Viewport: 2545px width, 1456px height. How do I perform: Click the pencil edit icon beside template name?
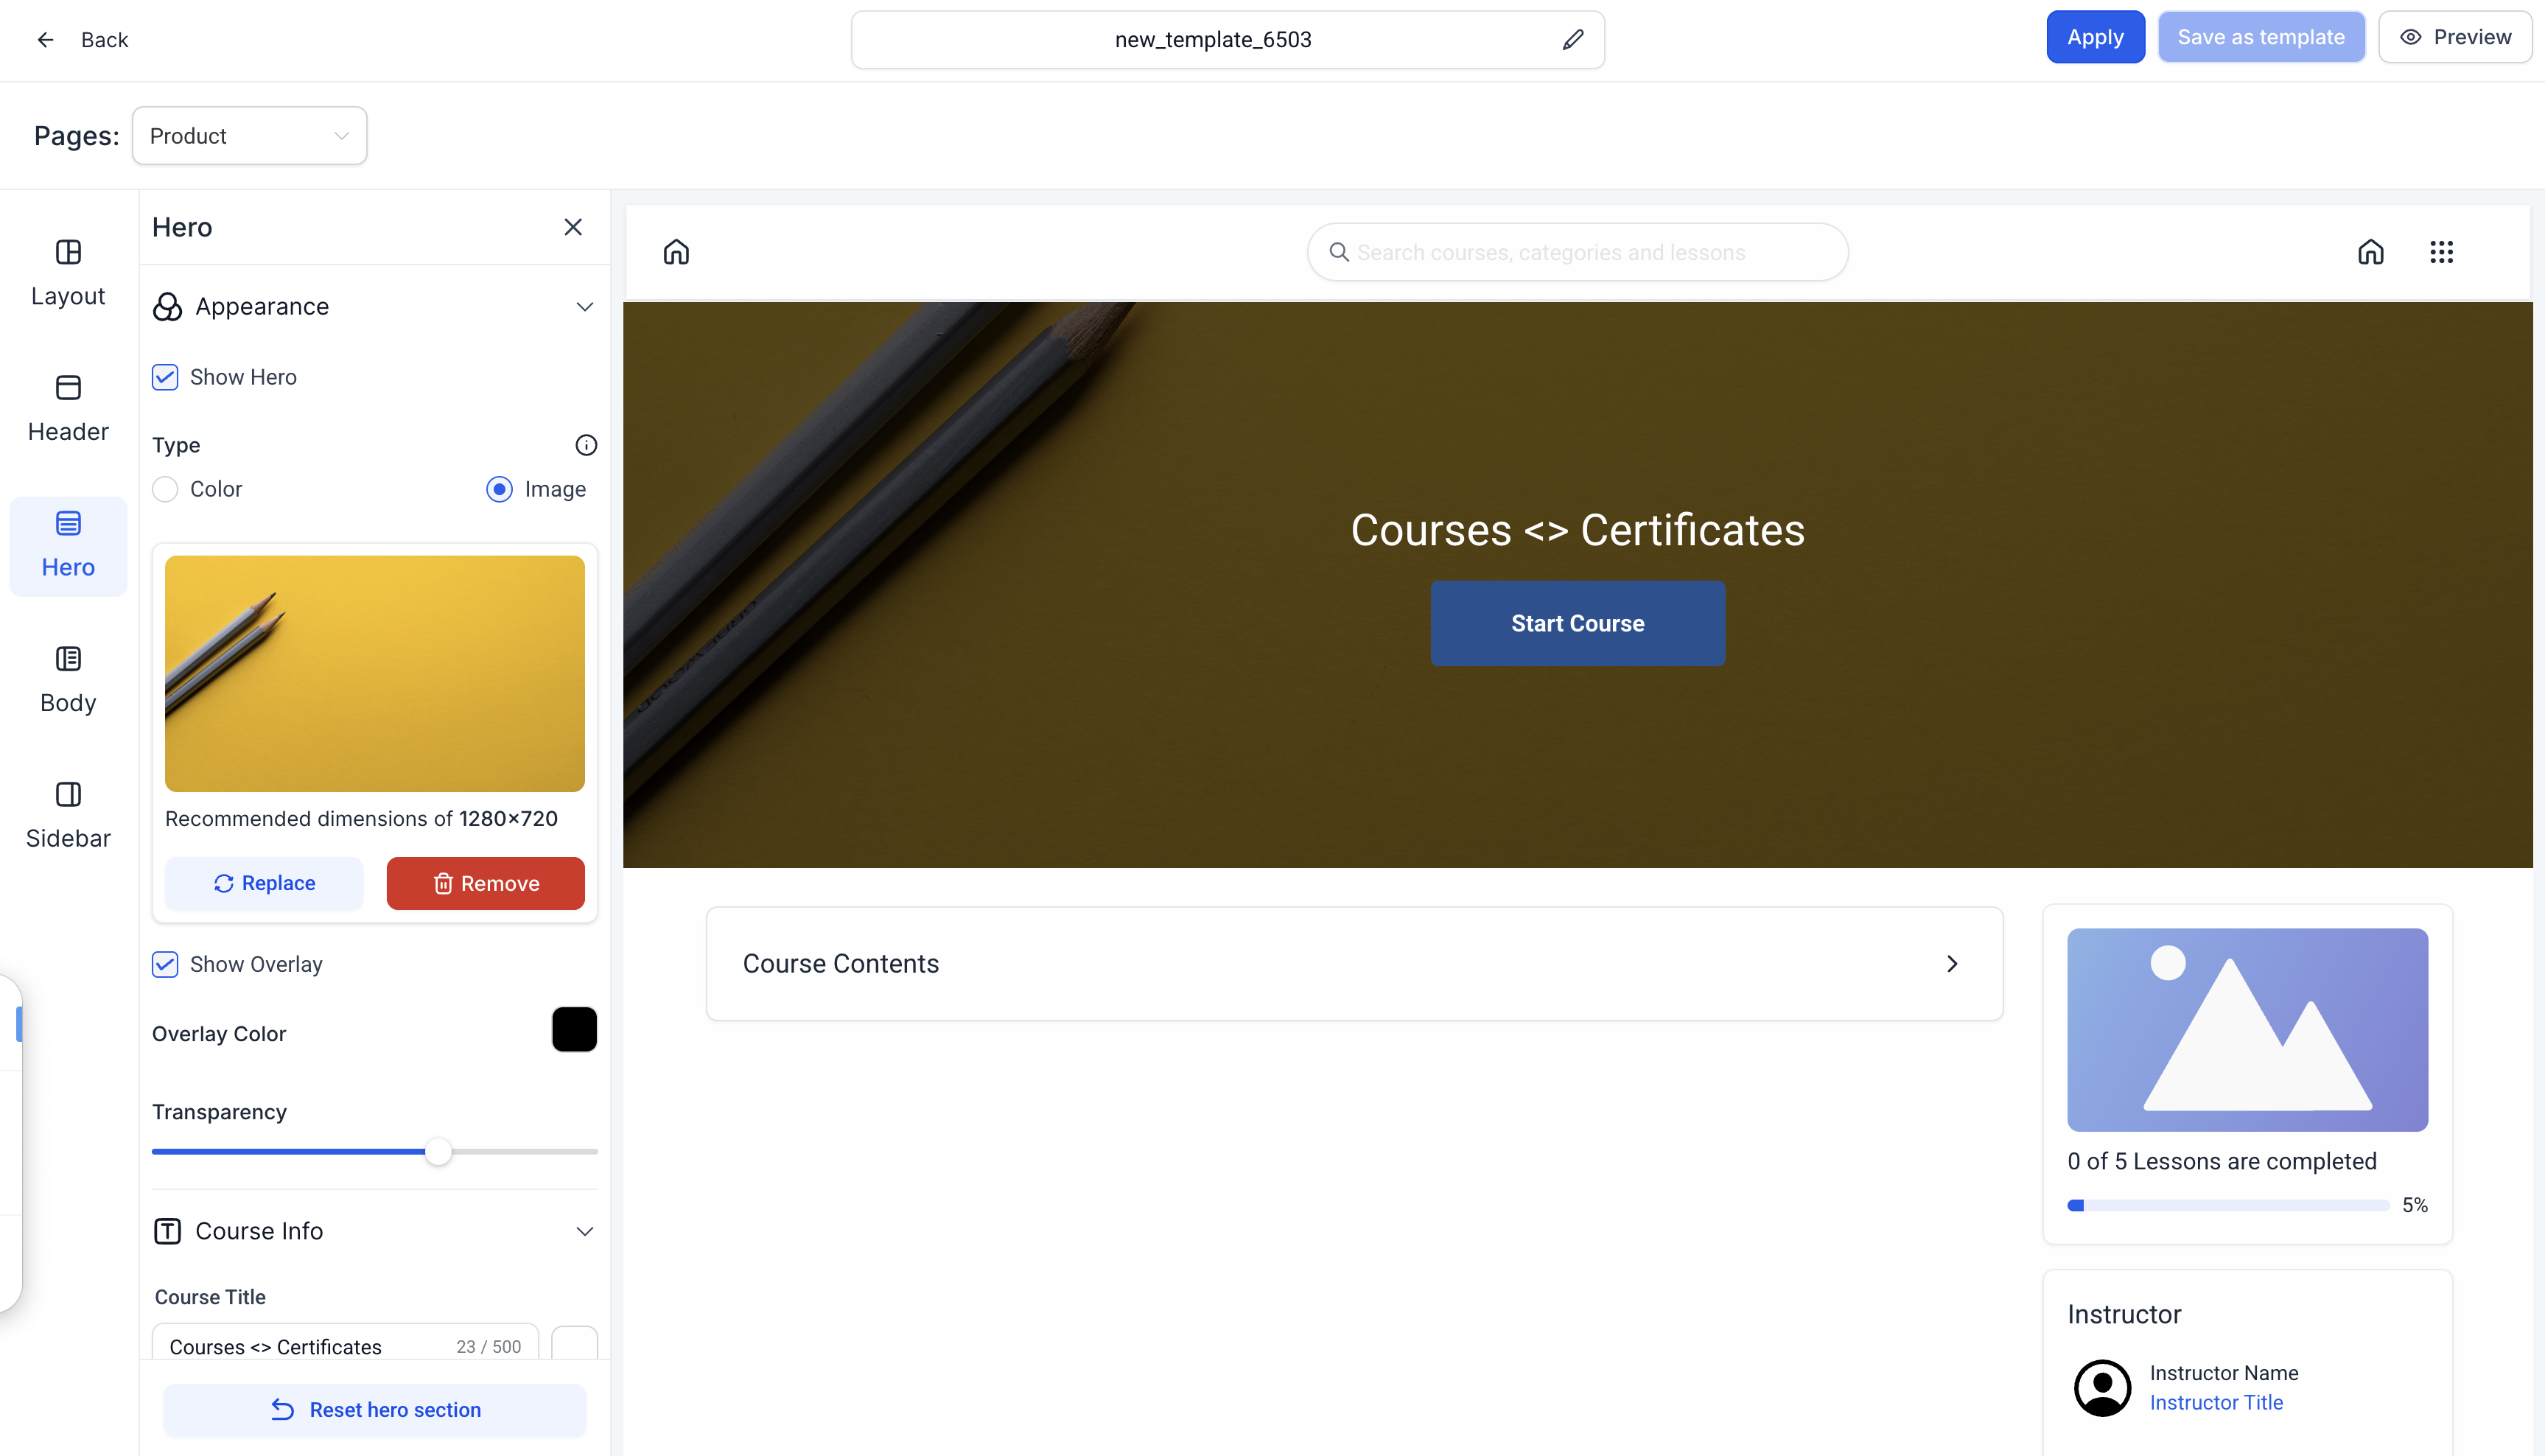click(1573, 40)
